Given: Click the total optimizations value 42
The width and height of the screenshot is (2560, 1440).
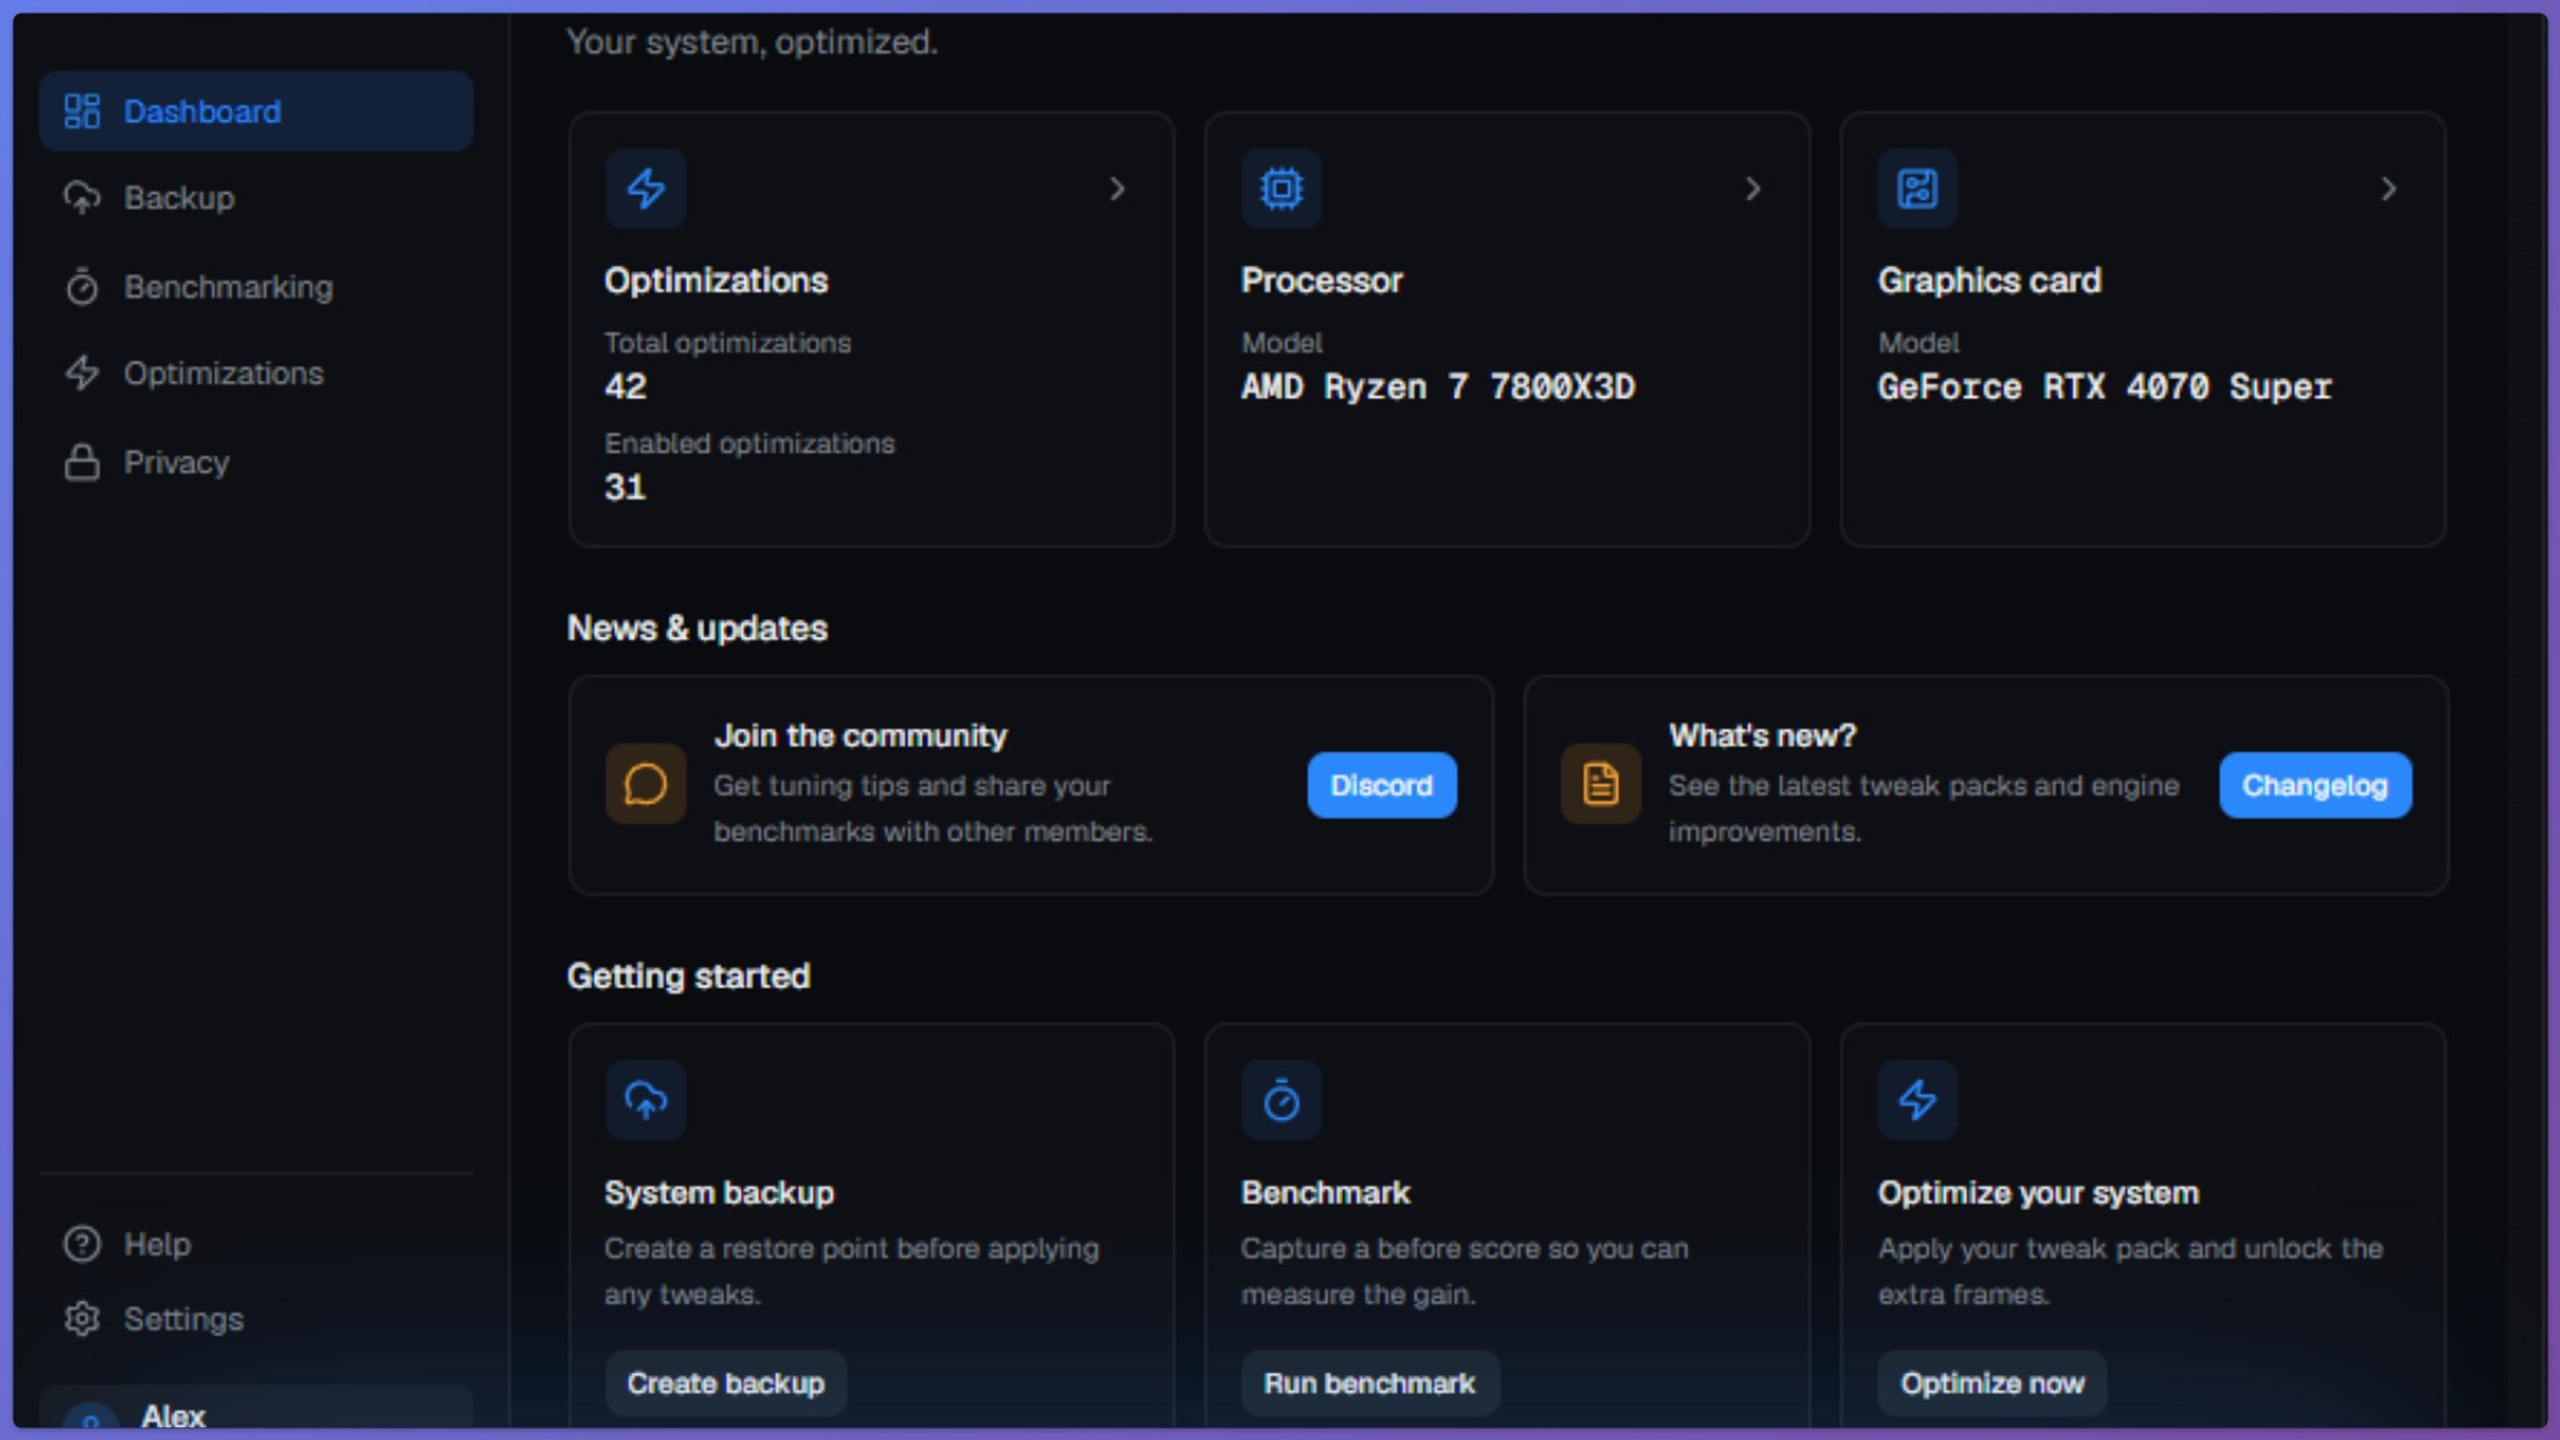Looking at the screenshot, I should [x=626, y=387].
